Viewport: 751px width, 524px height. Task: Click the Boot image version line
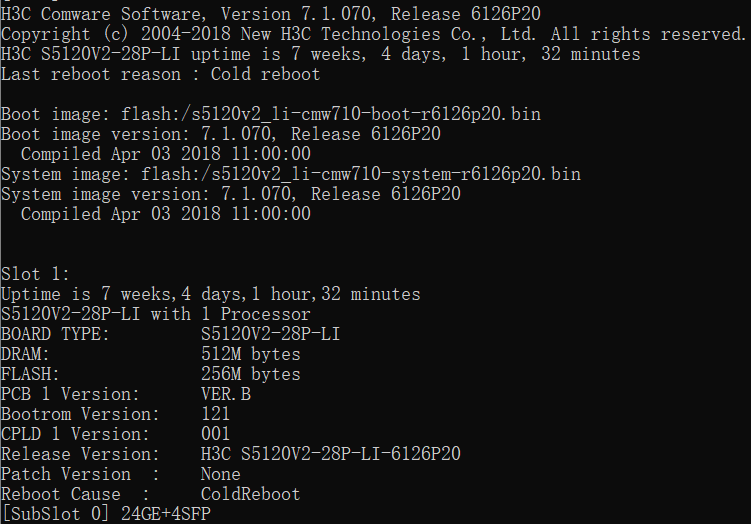(220, 134)
